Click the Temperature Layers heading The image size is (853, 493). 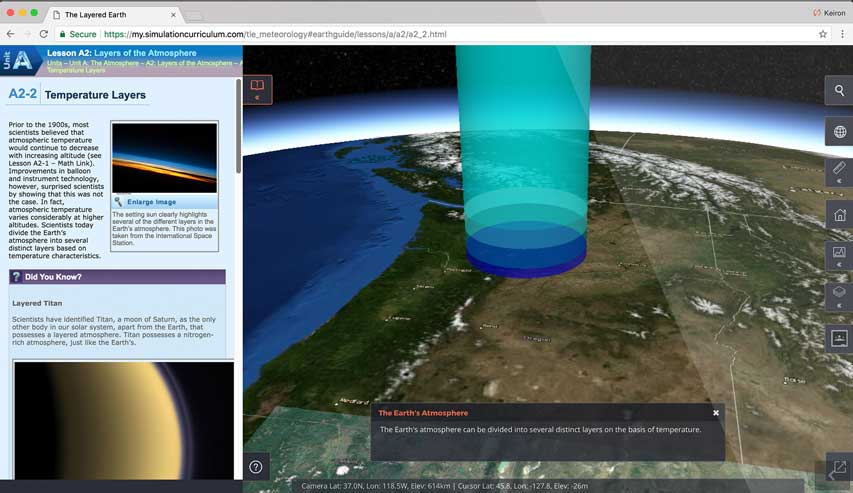[95, 95]
